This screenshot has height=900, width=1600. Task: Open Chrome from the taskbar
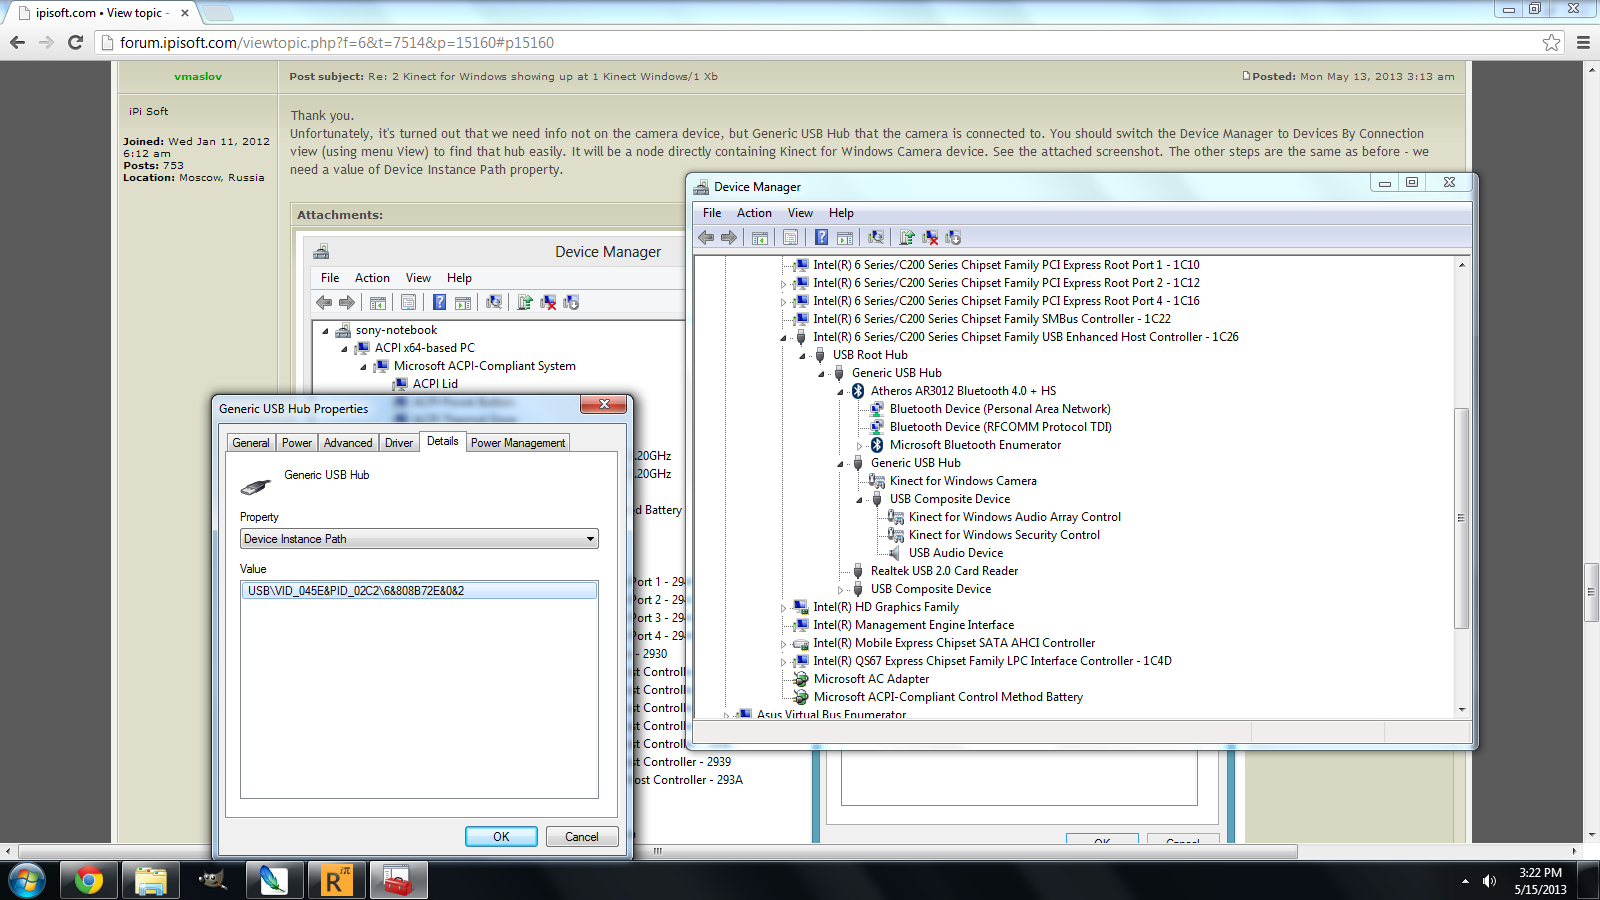pyautogui.click(x=88, y=881)
